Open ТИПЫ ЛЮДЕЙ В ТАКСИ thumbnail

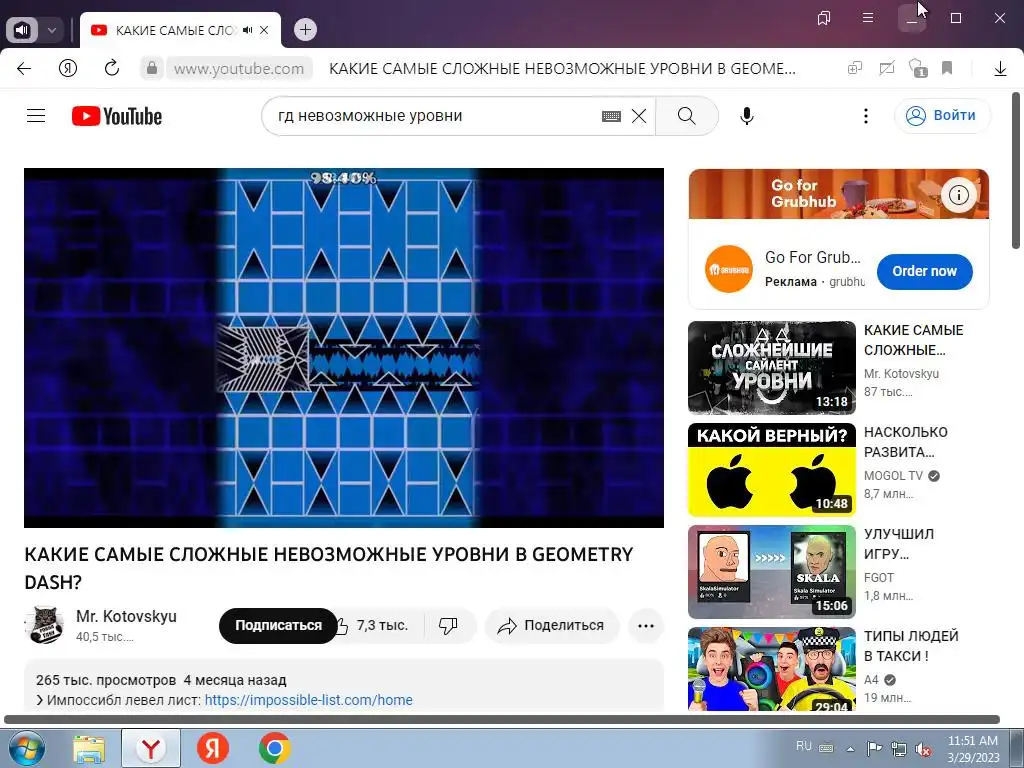point(771,669)
